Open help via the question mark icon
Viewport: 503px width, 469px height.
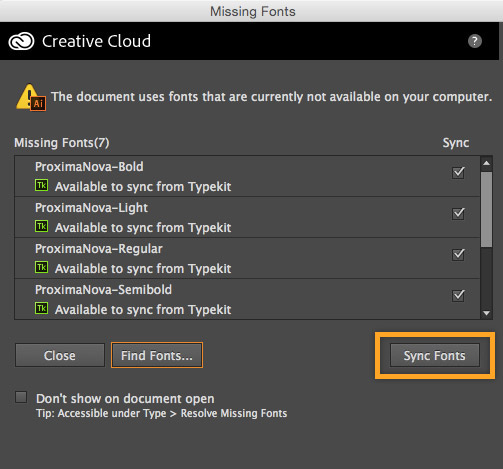click(x=475, y=41)
